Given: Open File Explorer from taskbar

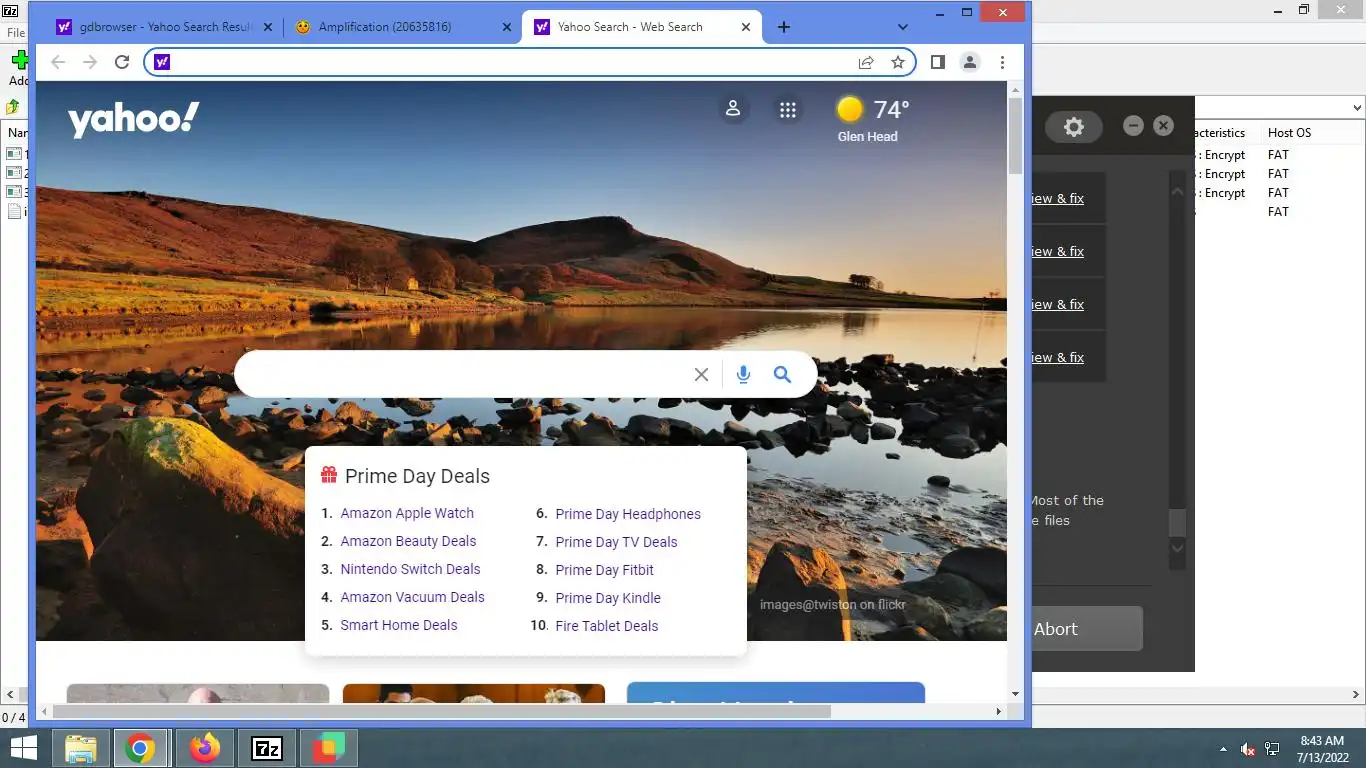Looking at the screenshot, I should pyautogui.click(x=80, y=748).
